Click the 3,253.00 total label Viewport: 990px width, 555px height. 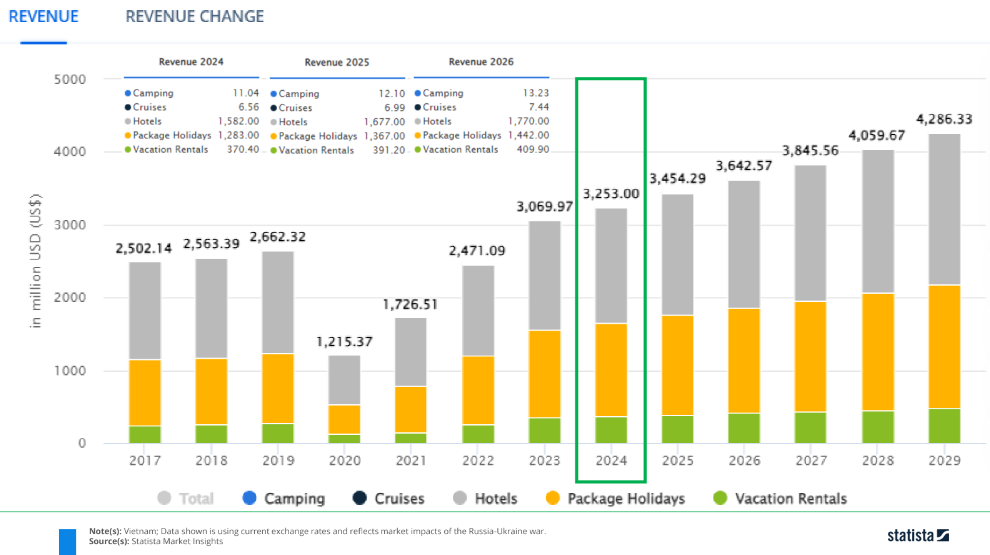click(611, 194)
